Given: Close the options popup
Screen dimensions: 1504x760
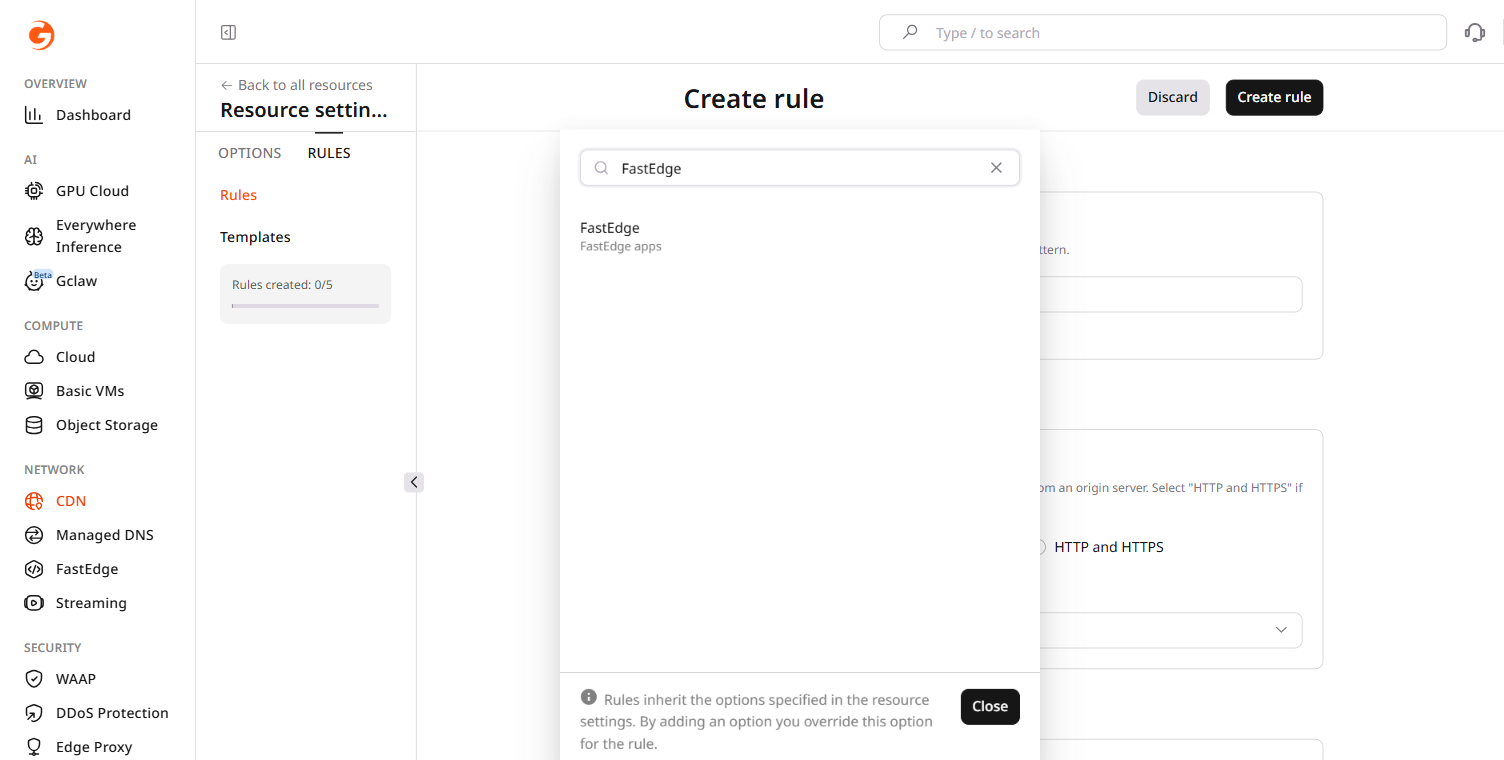Looking at the screenshot, I should click(990, 706).
